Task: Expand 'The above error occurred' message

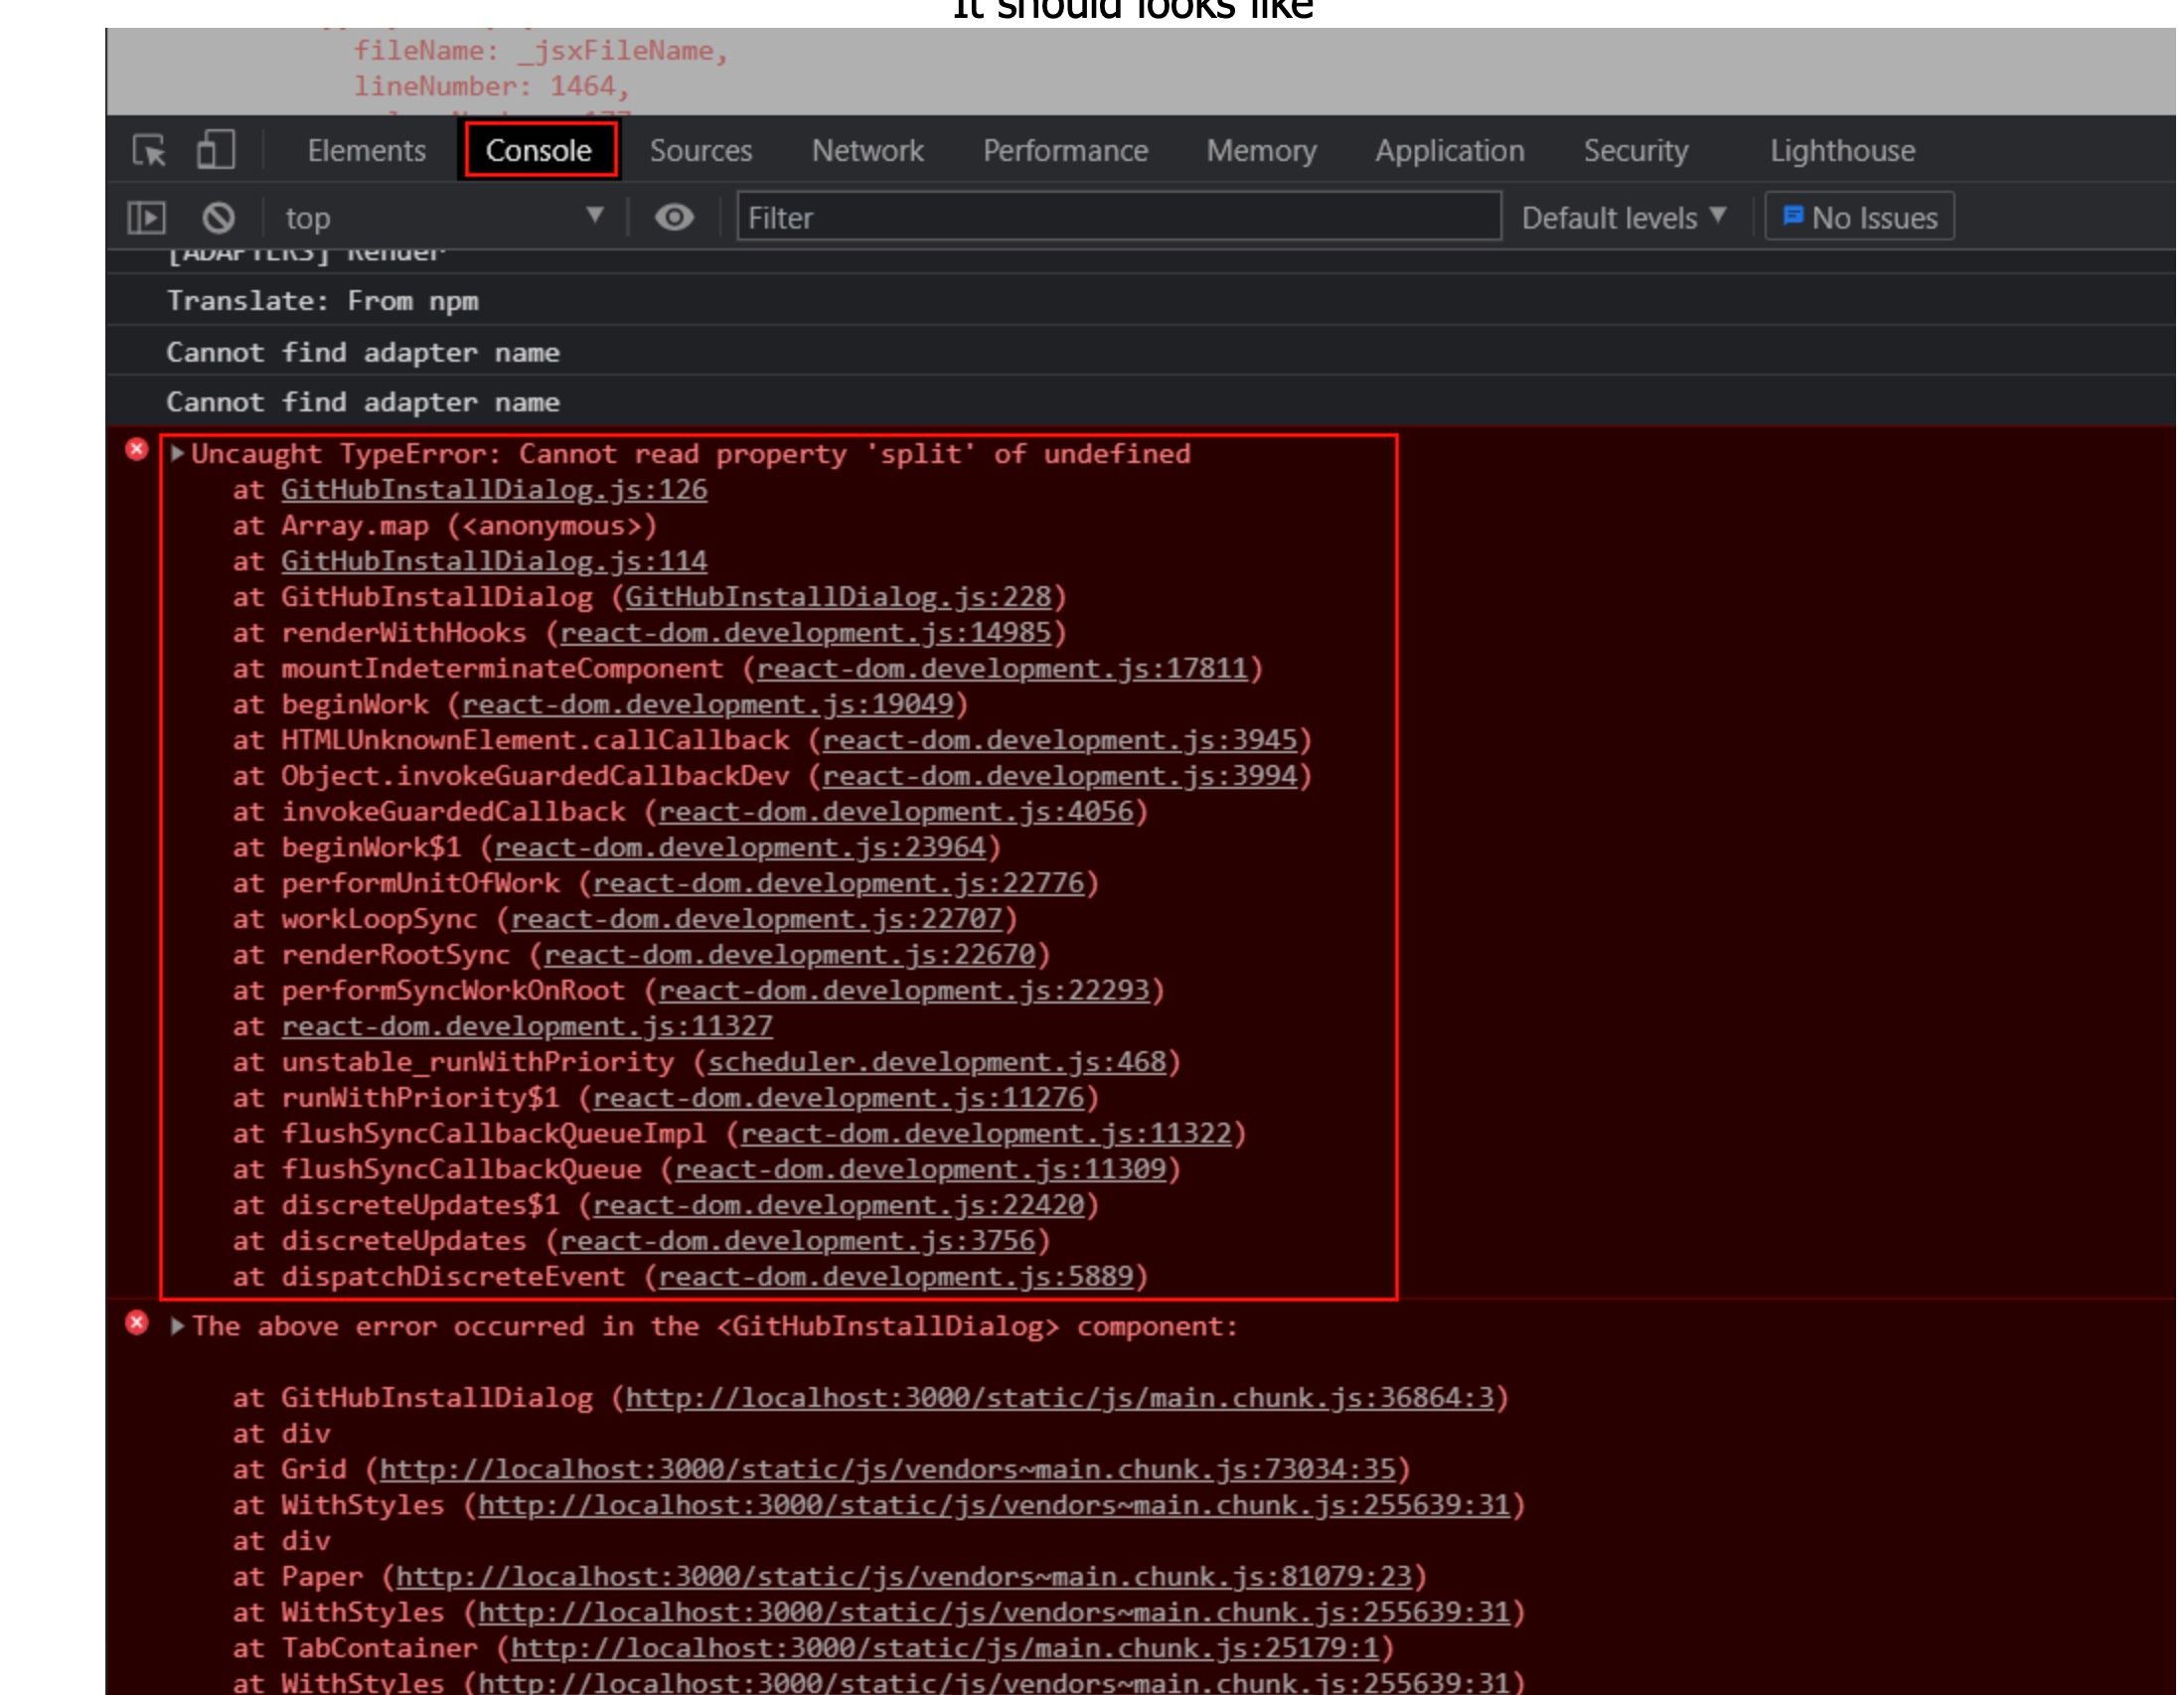Action: click(177, 1326)
